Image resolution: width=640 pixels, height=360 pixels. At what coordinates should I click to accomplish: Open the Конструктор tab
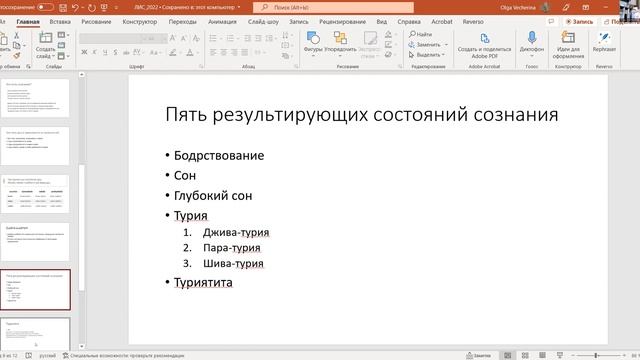[x=140, y=22]
